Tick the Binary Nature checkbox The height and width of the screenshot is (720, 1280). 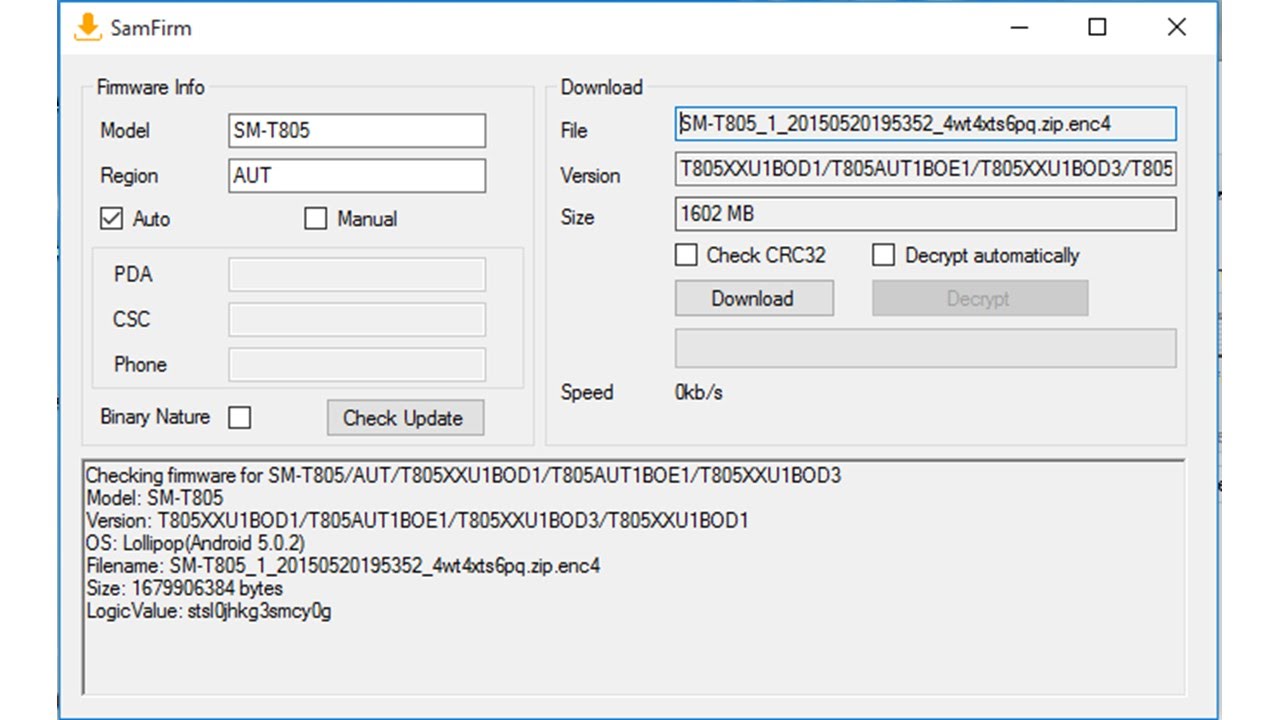[x=240, y=418]
